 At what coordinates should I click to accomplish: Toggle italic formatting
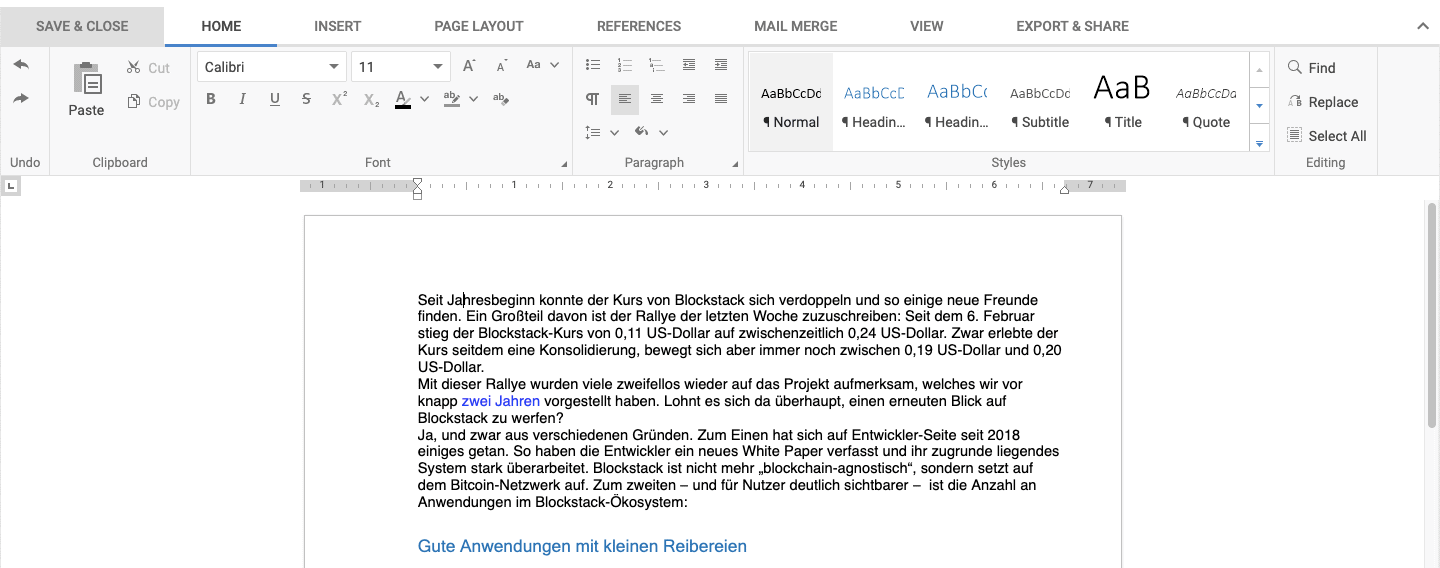[243, 99]
